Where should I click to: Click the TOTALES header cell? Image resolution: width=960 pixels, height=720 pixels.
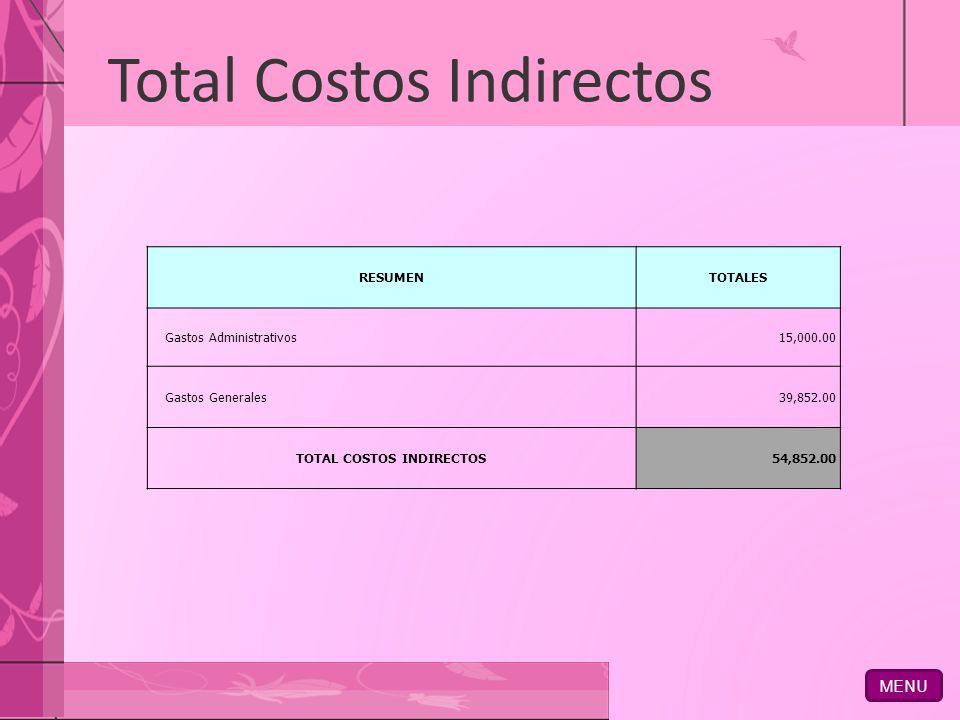coord(738,277)
